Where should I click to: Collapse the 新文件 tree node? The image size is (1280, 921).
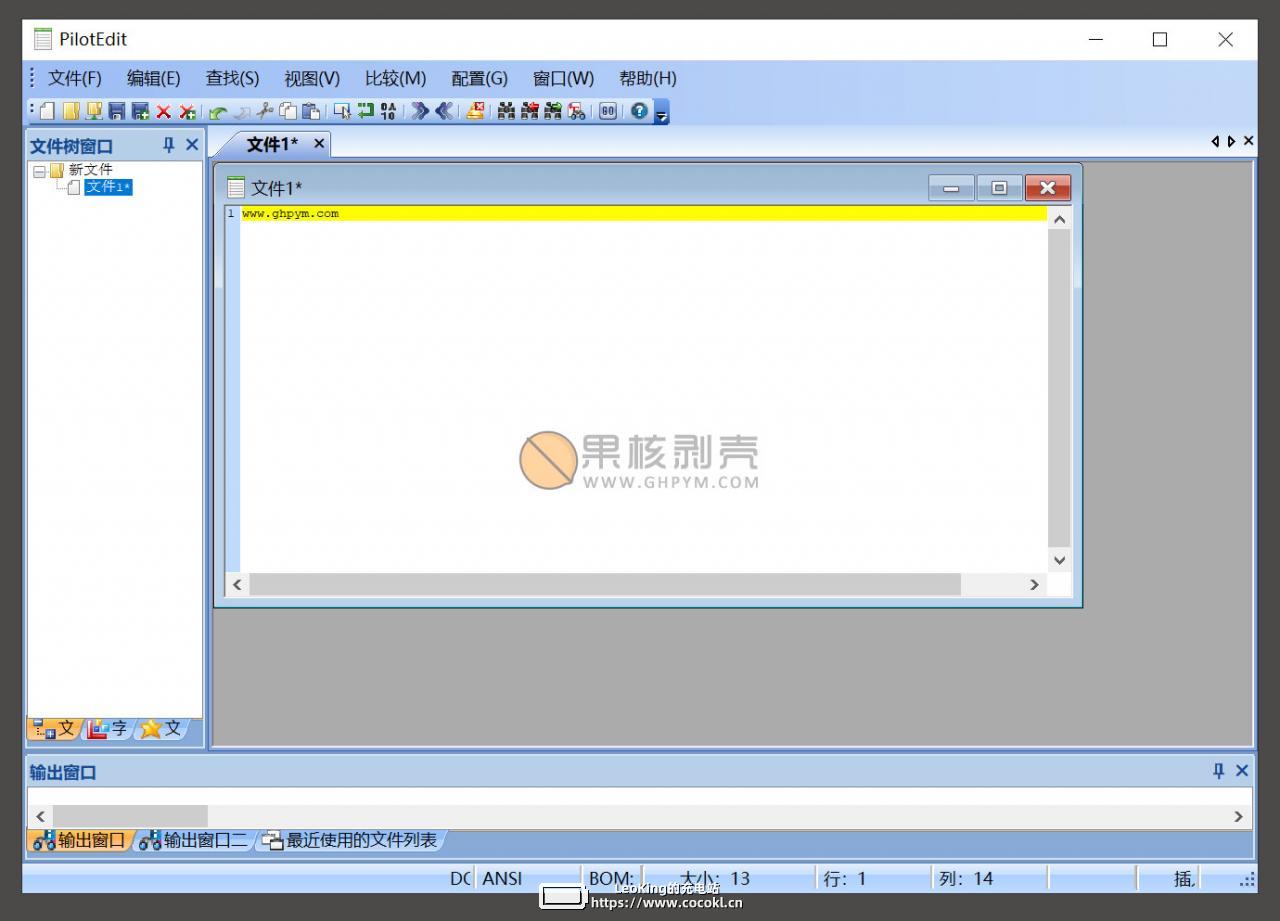pos(39,171)
